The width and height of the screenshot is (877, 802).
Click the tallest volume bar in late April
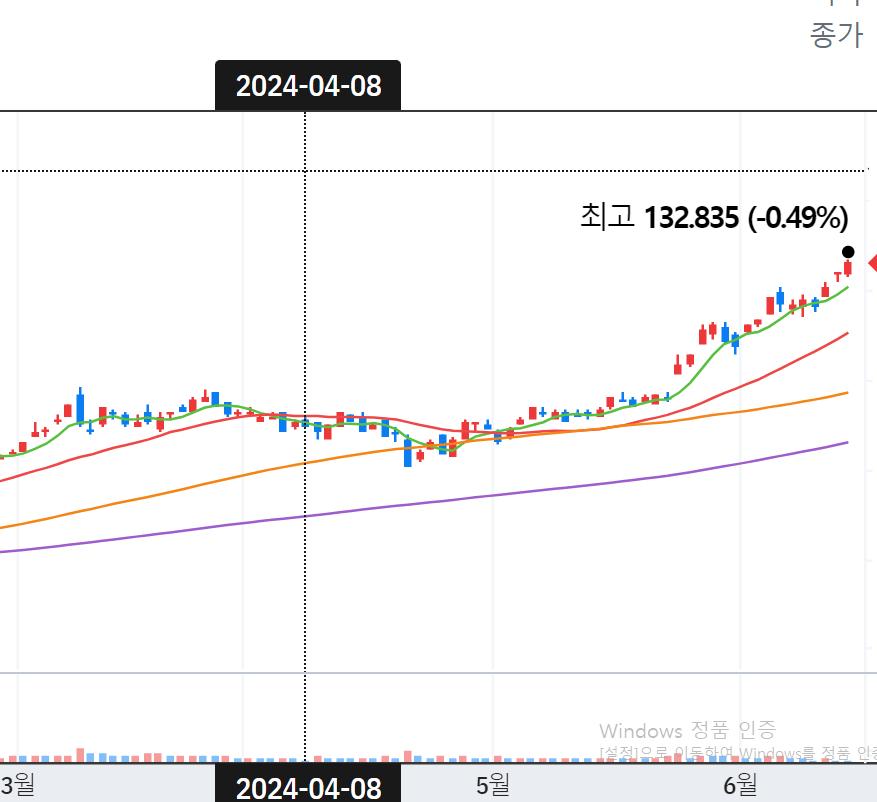[408, 756]
